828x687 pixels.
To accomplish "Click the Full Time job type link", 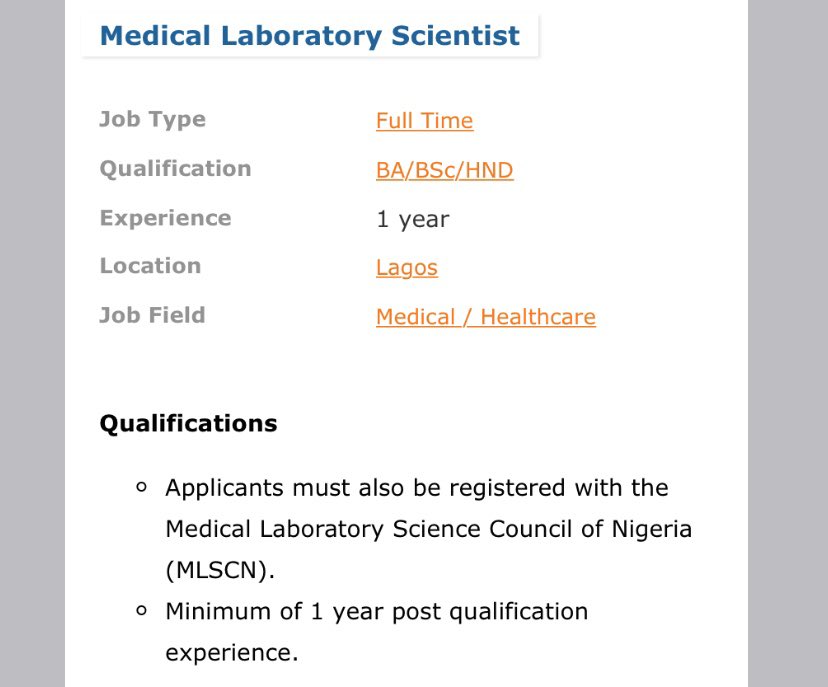I will 425,121.
